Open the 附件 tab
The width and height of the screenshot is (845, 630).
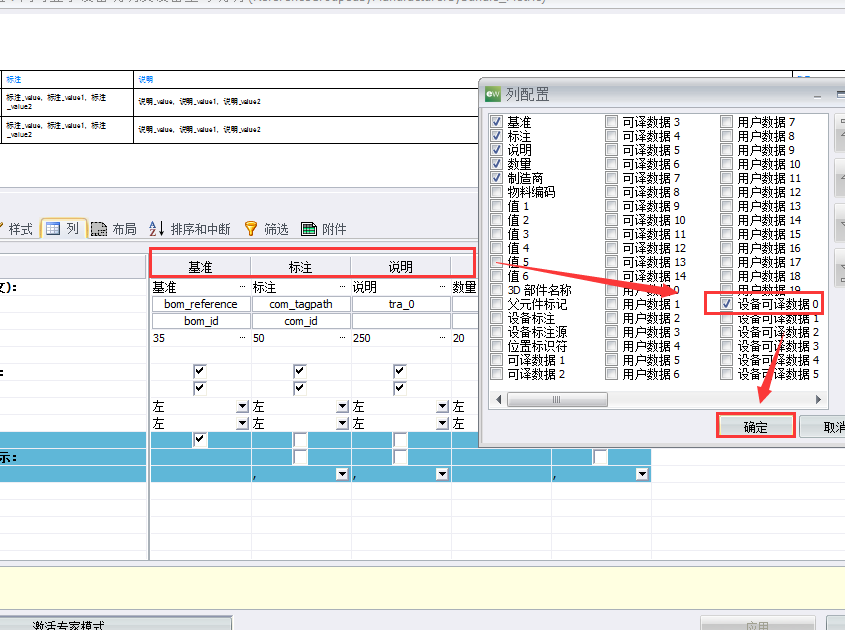pyautogui.click(x=323, y=229)
